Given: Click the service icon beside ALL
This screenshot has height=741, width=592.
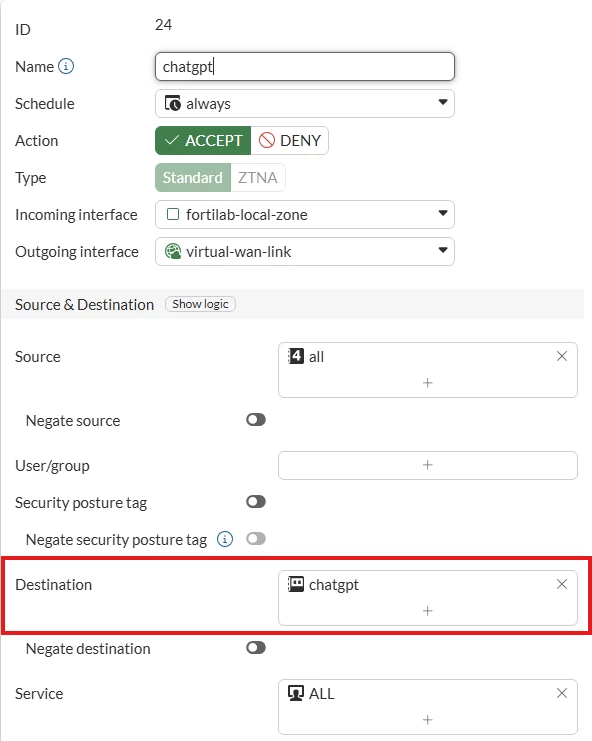Looking at the screenshot, I should [296, 693].
